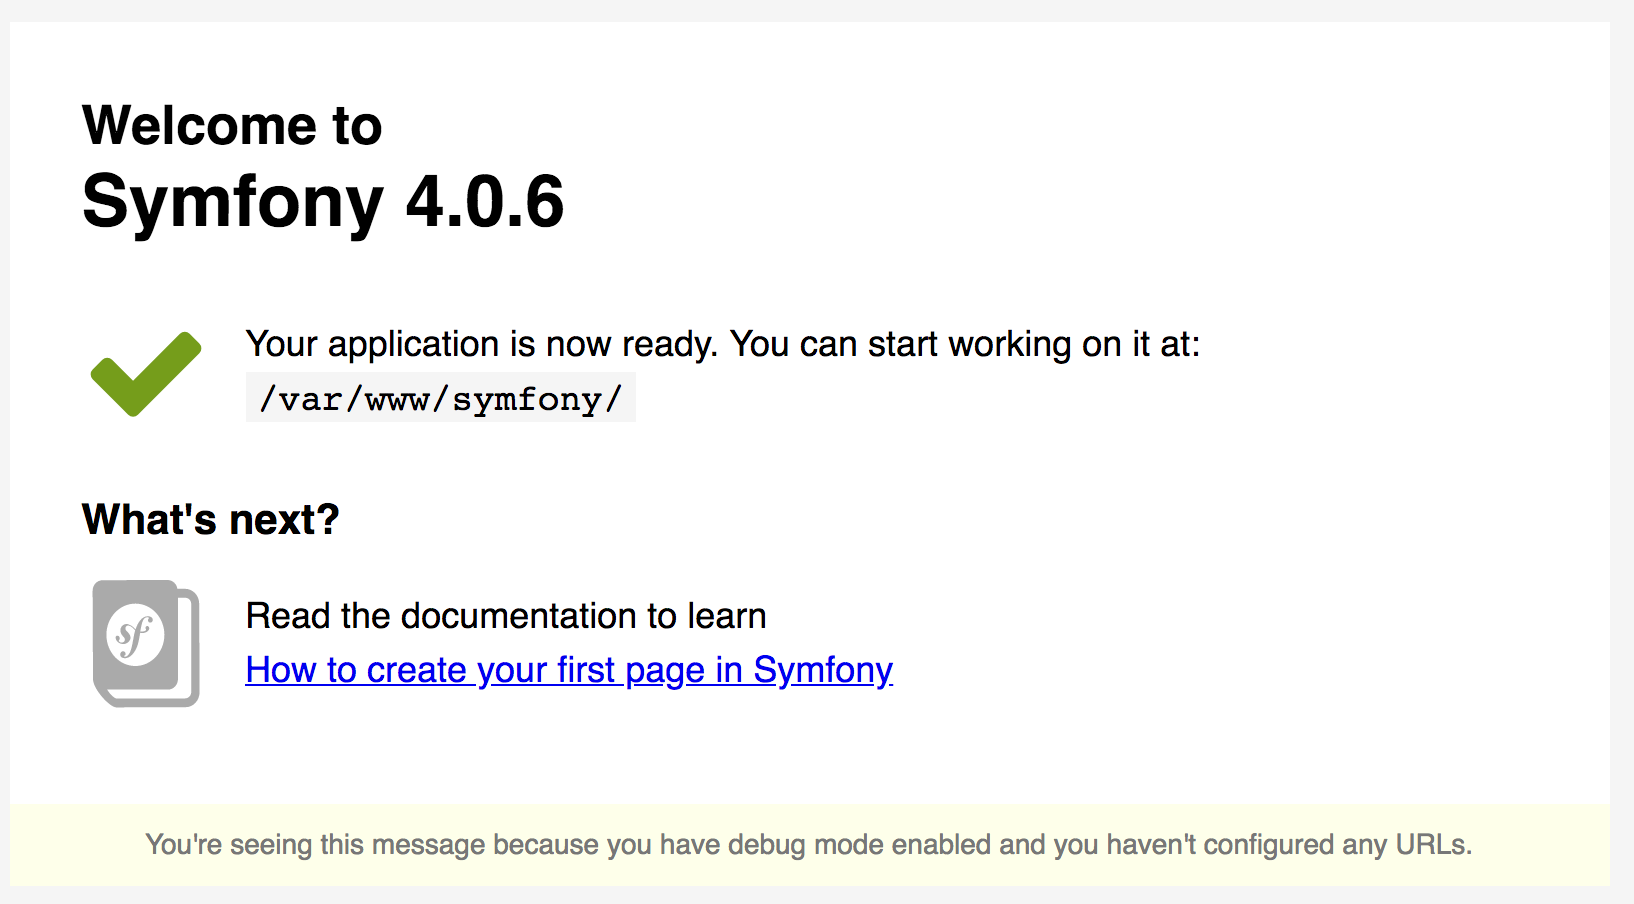Open How to create your first page in Symfony
The width and height of the screenshot is (1634, 904).
pos(568,670)
